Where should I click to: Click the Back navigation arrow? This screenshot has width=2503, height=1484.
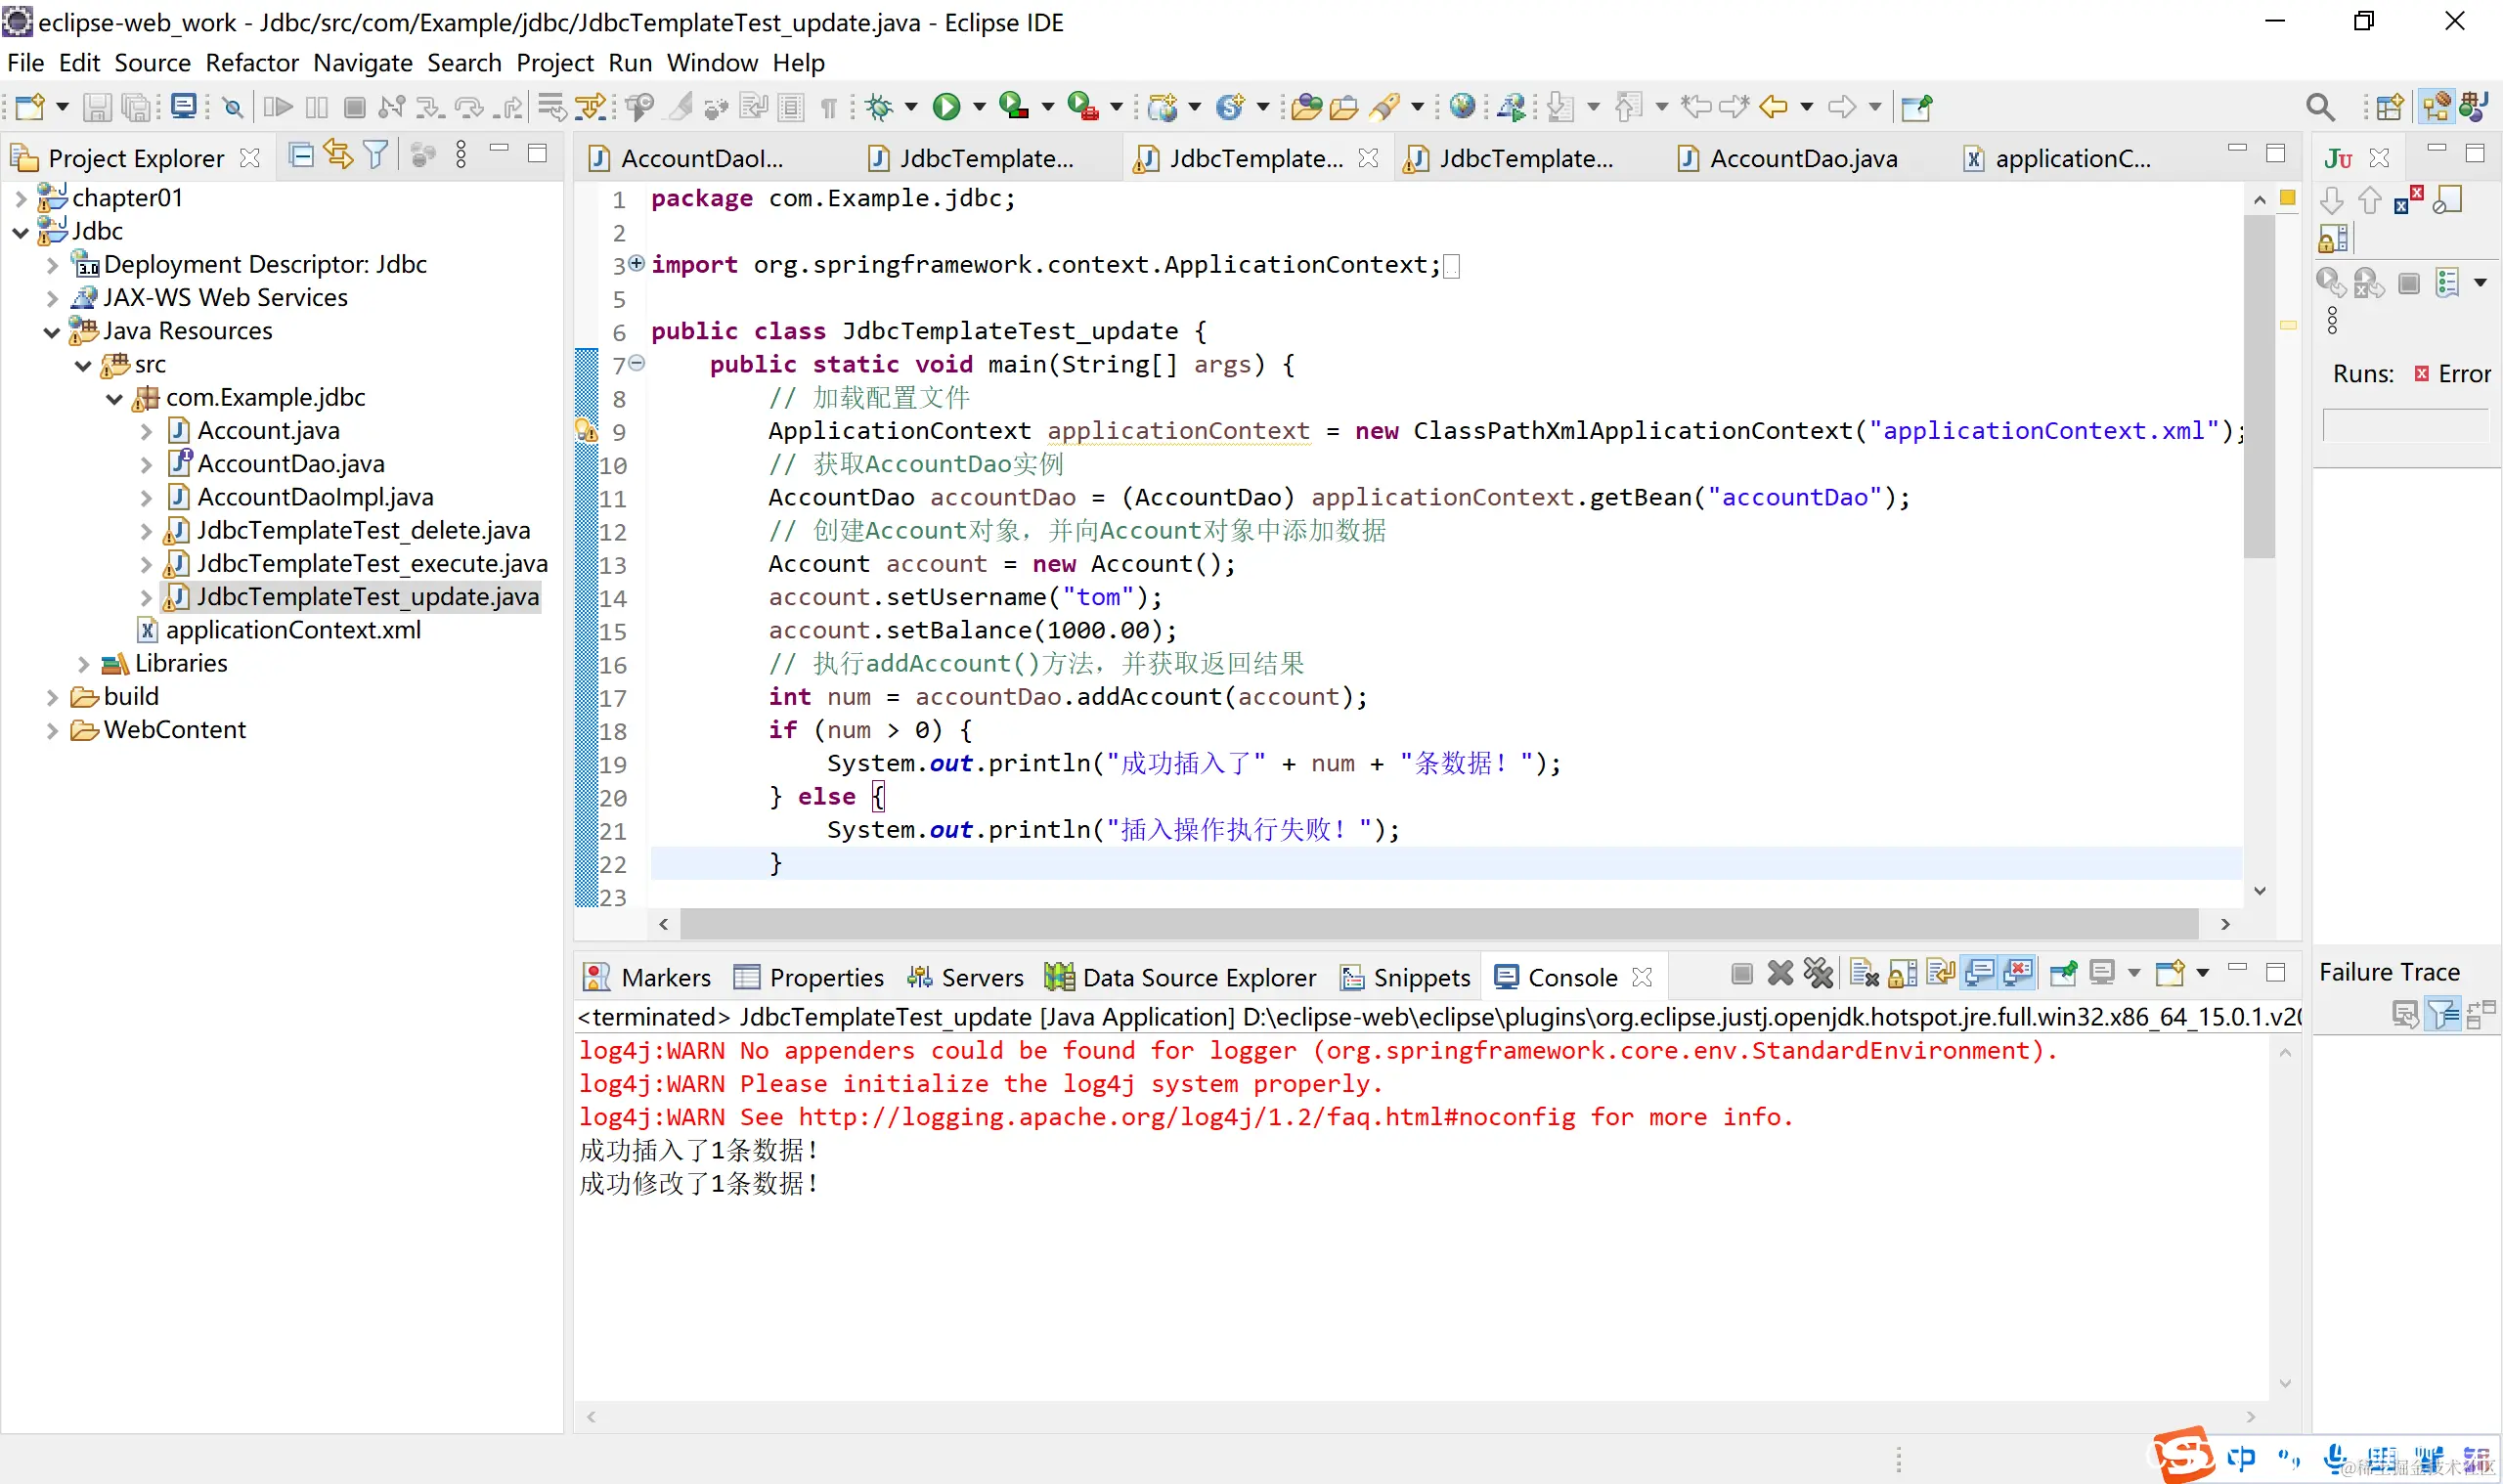pyautogui.click(x=1773, y=106)
